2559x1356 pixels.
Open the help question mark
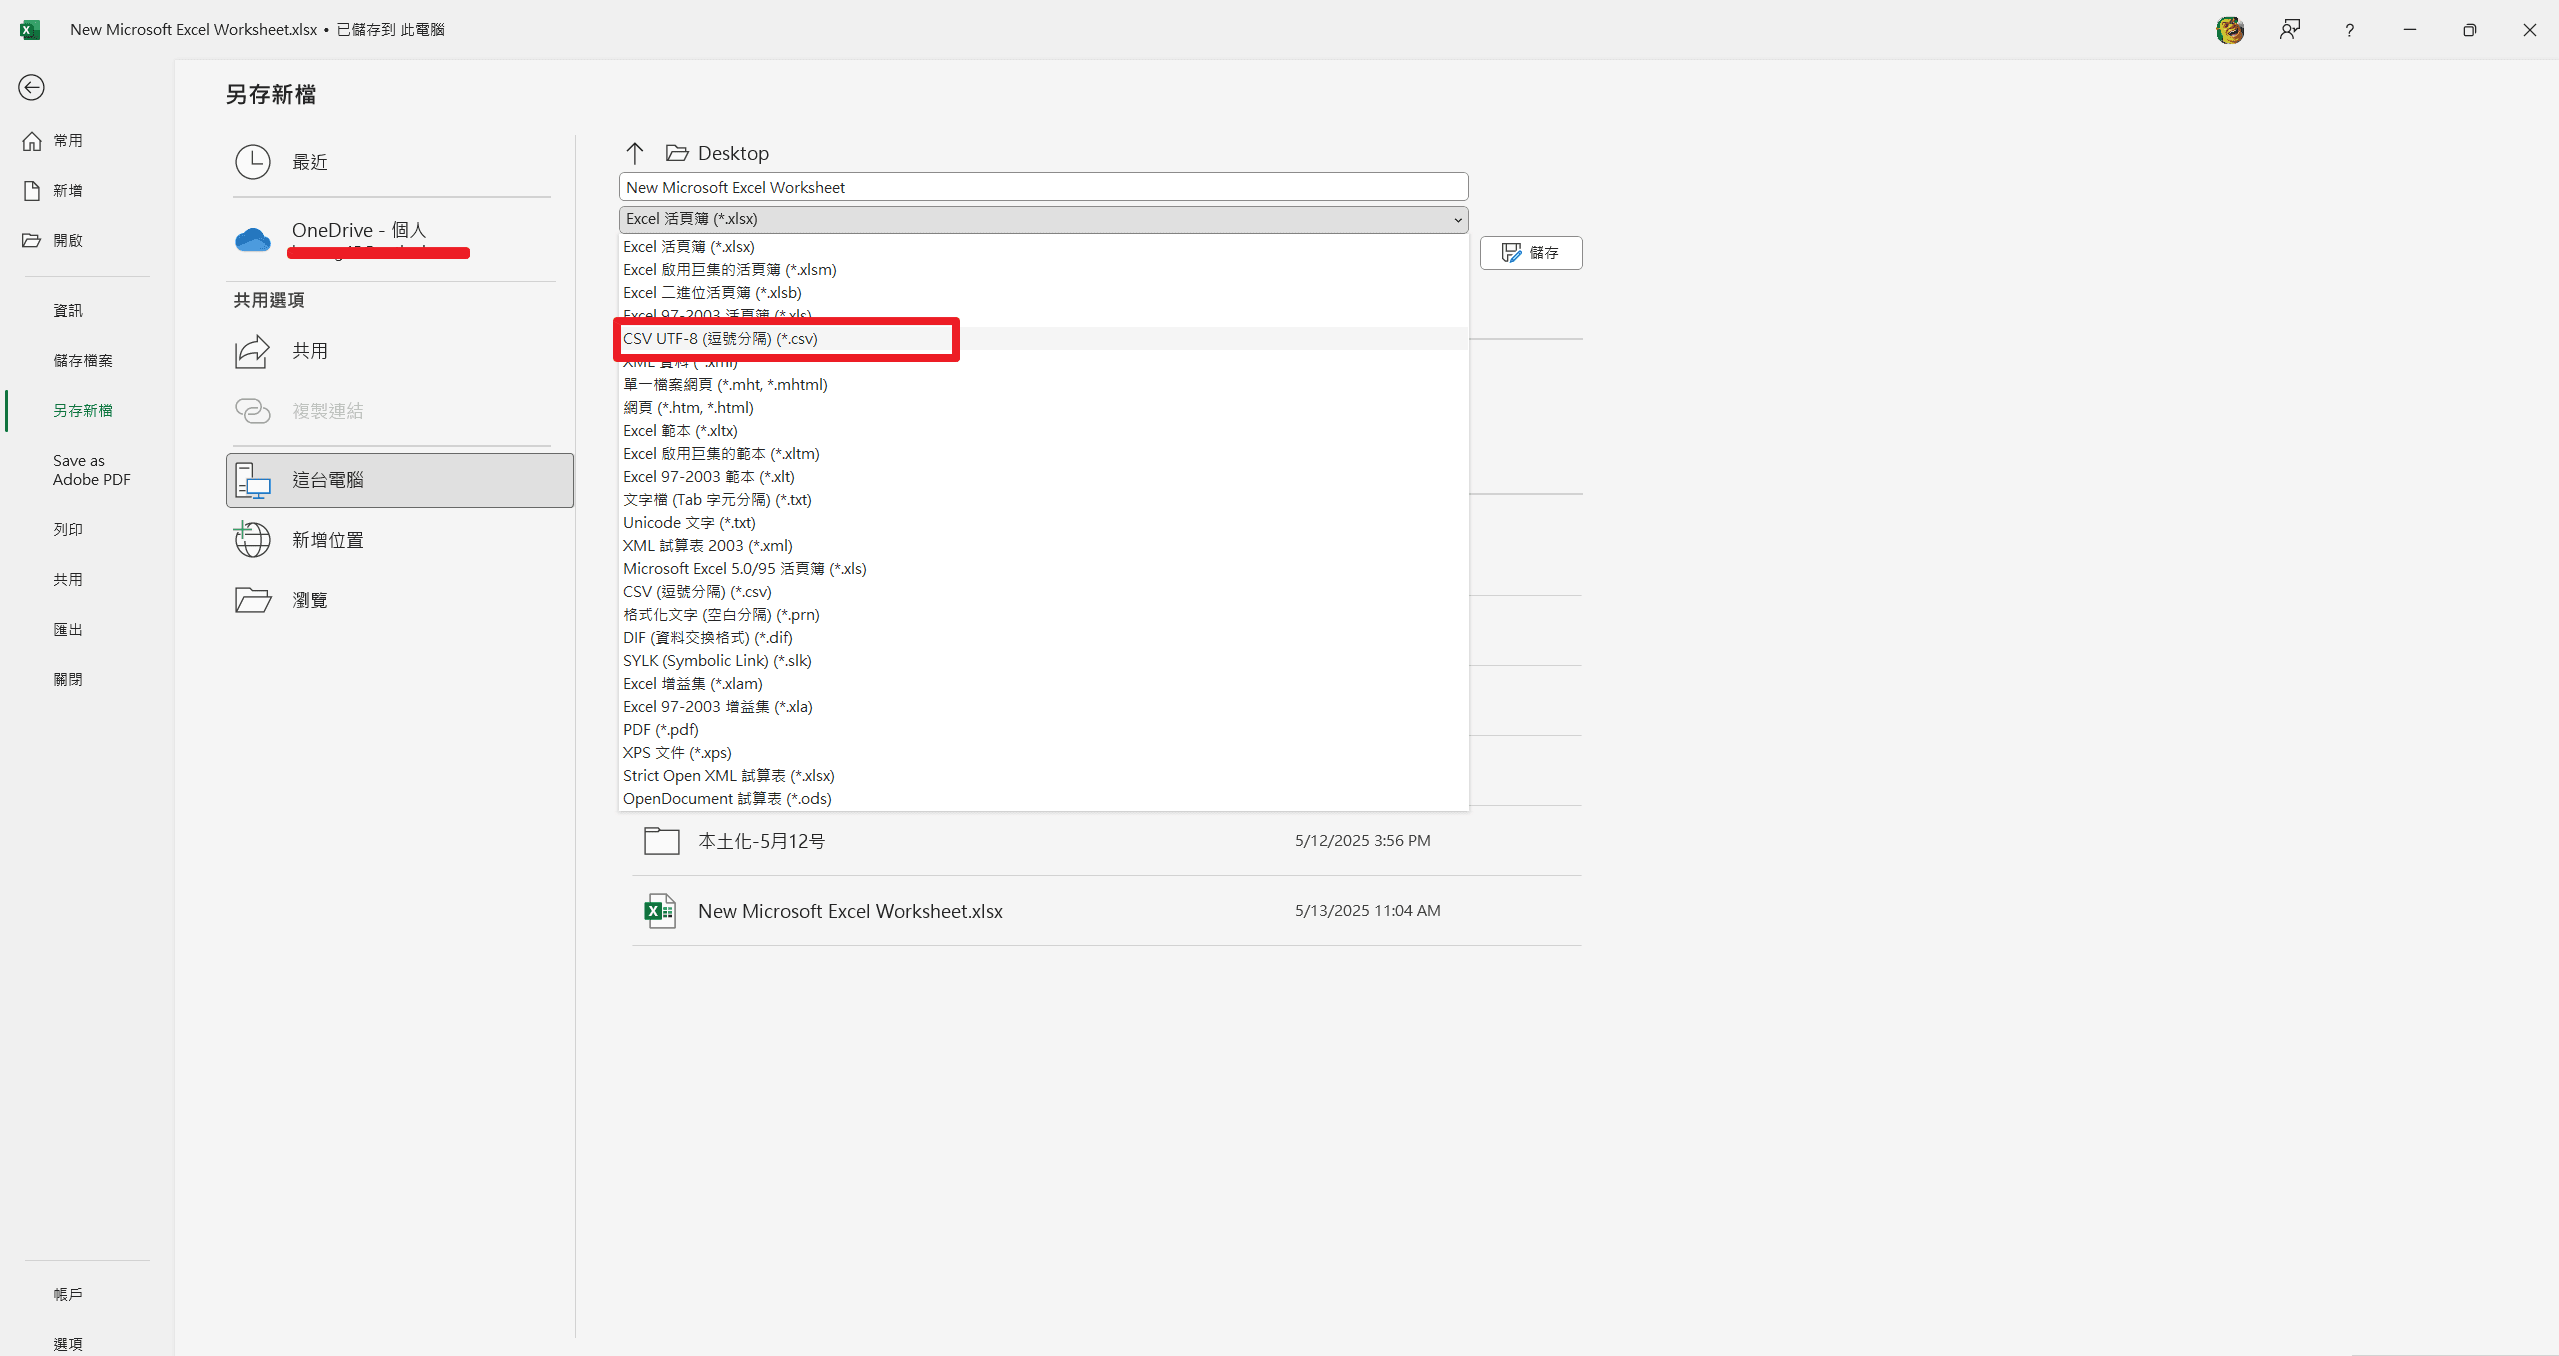[x=2349, y=30]
